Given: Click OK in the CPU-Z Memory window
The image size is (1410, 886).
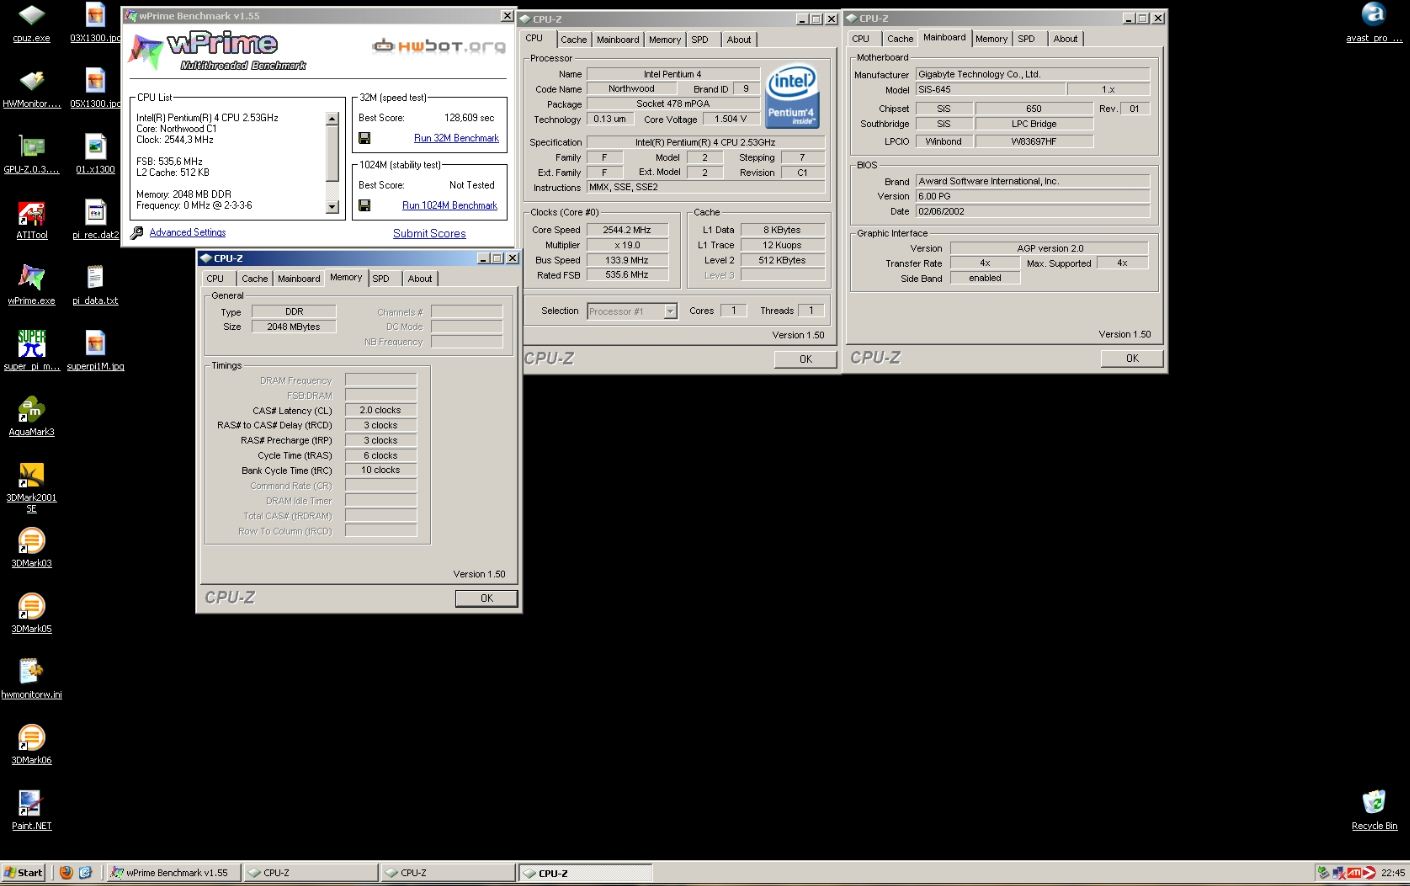Looking at the screenshot, I should pos(486,598).
